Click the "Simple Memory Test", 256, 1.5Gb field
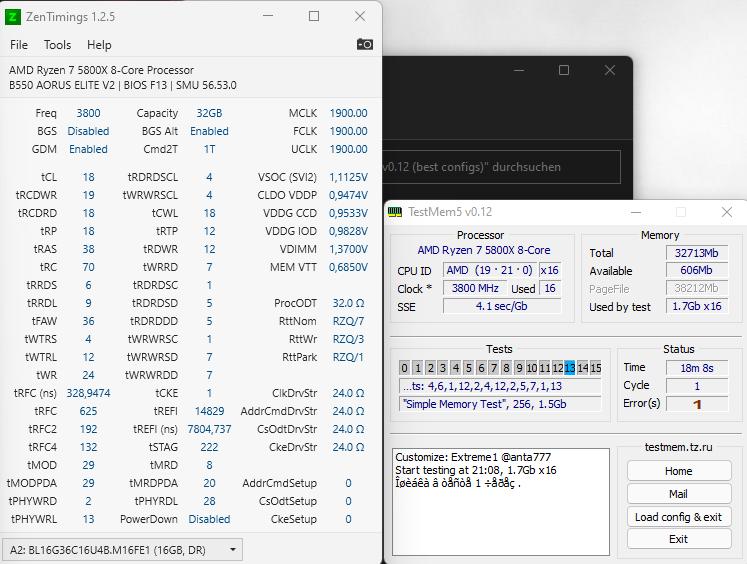 (500, 404)
